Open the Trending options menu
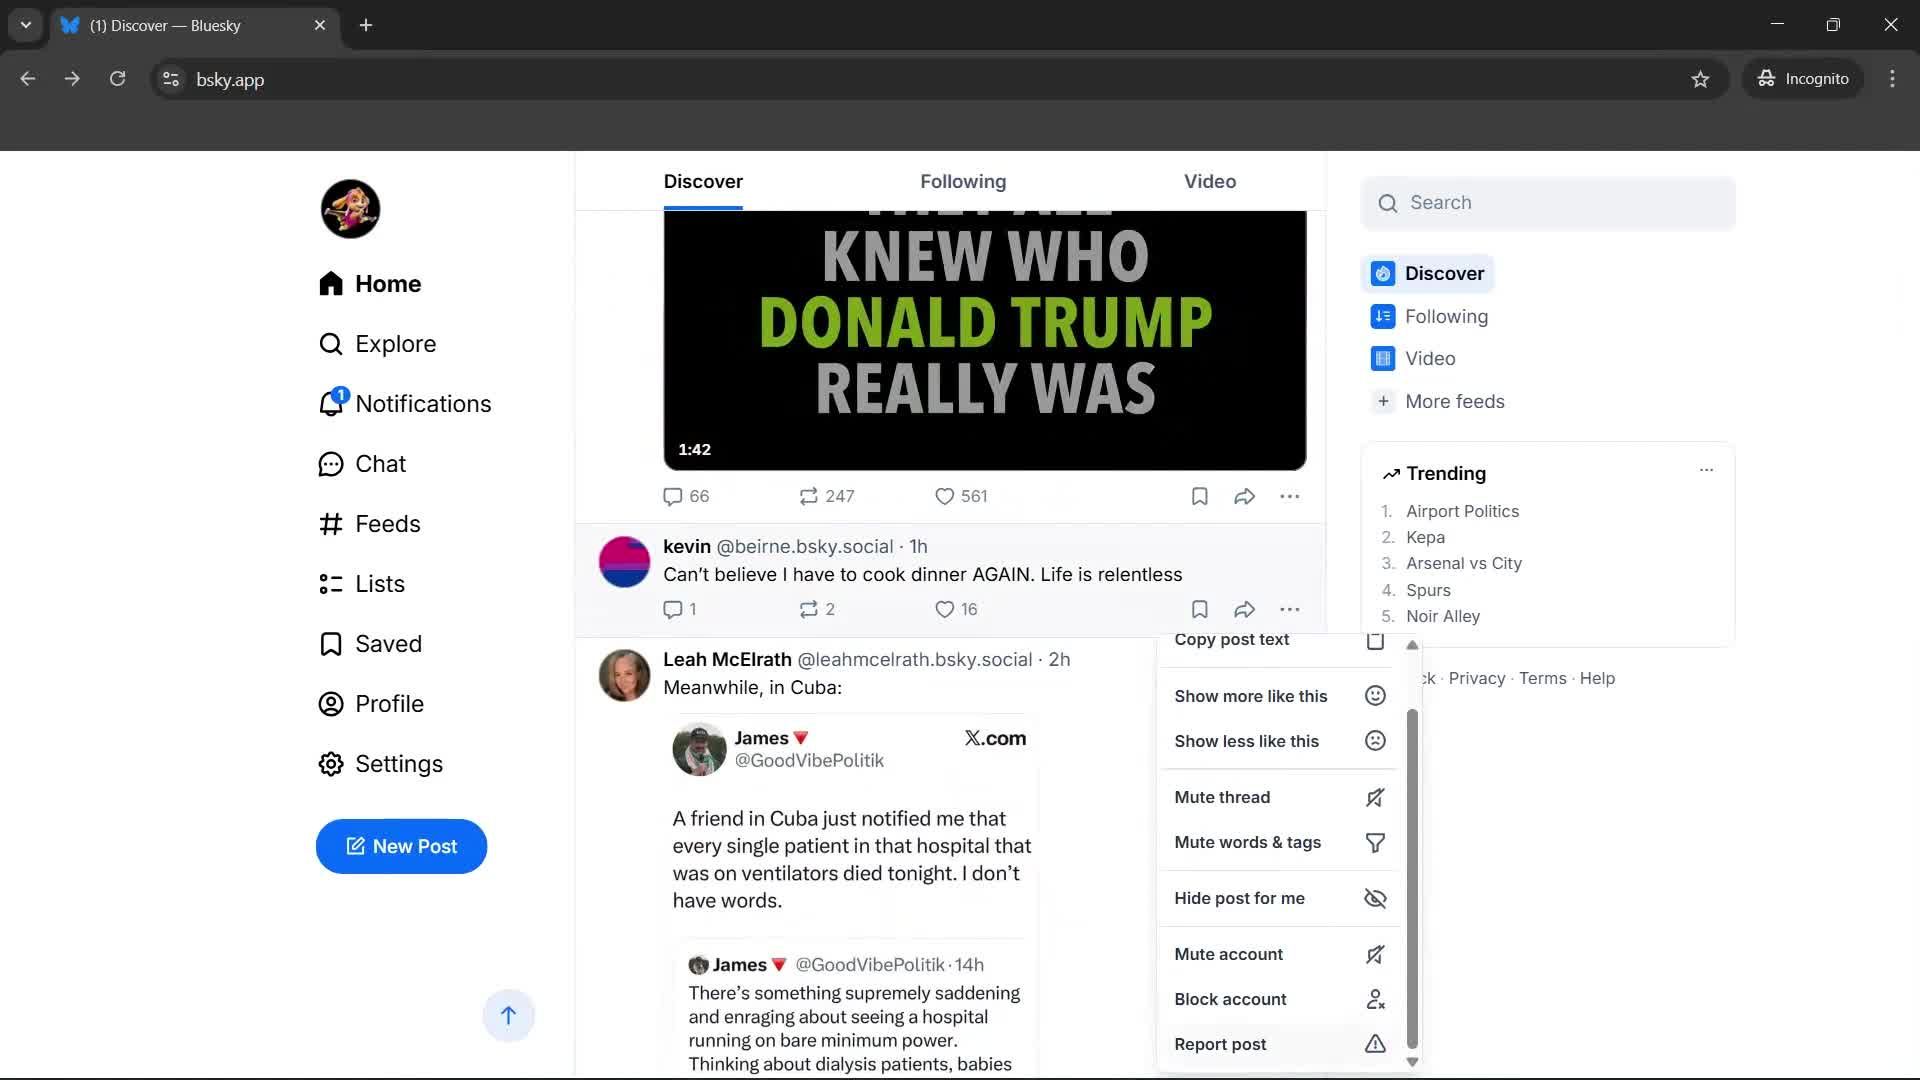Viewport: 1920px width, 1080px height. point(1706,469)
